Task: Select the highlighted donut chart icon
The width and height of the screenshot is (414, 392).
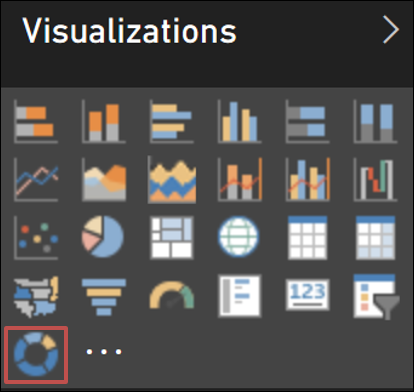Action: (36, 355)
